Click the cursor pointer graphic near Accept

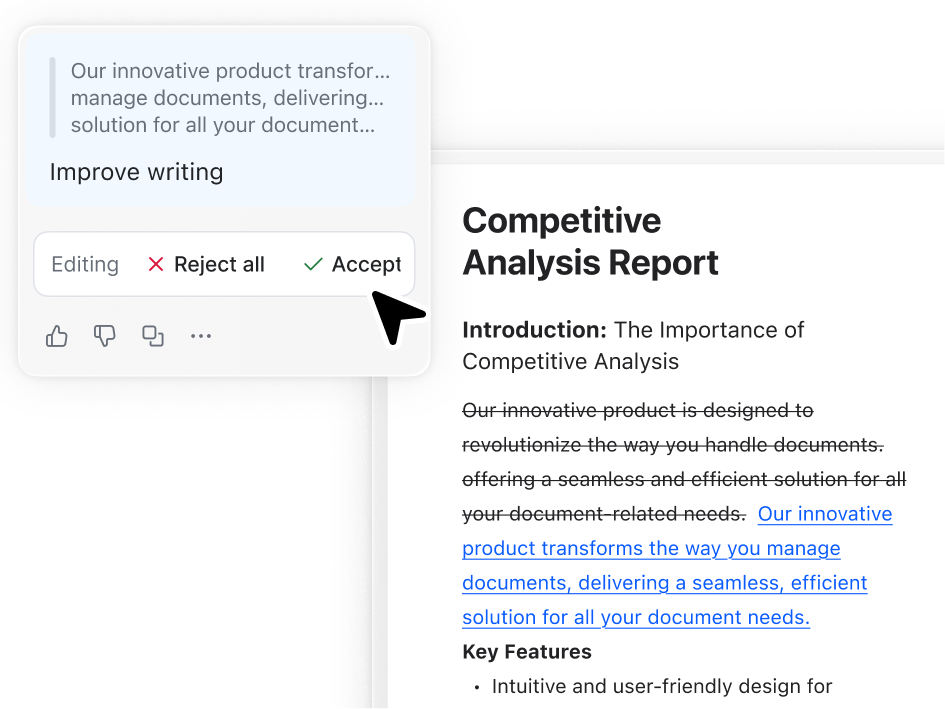[396, 315]
